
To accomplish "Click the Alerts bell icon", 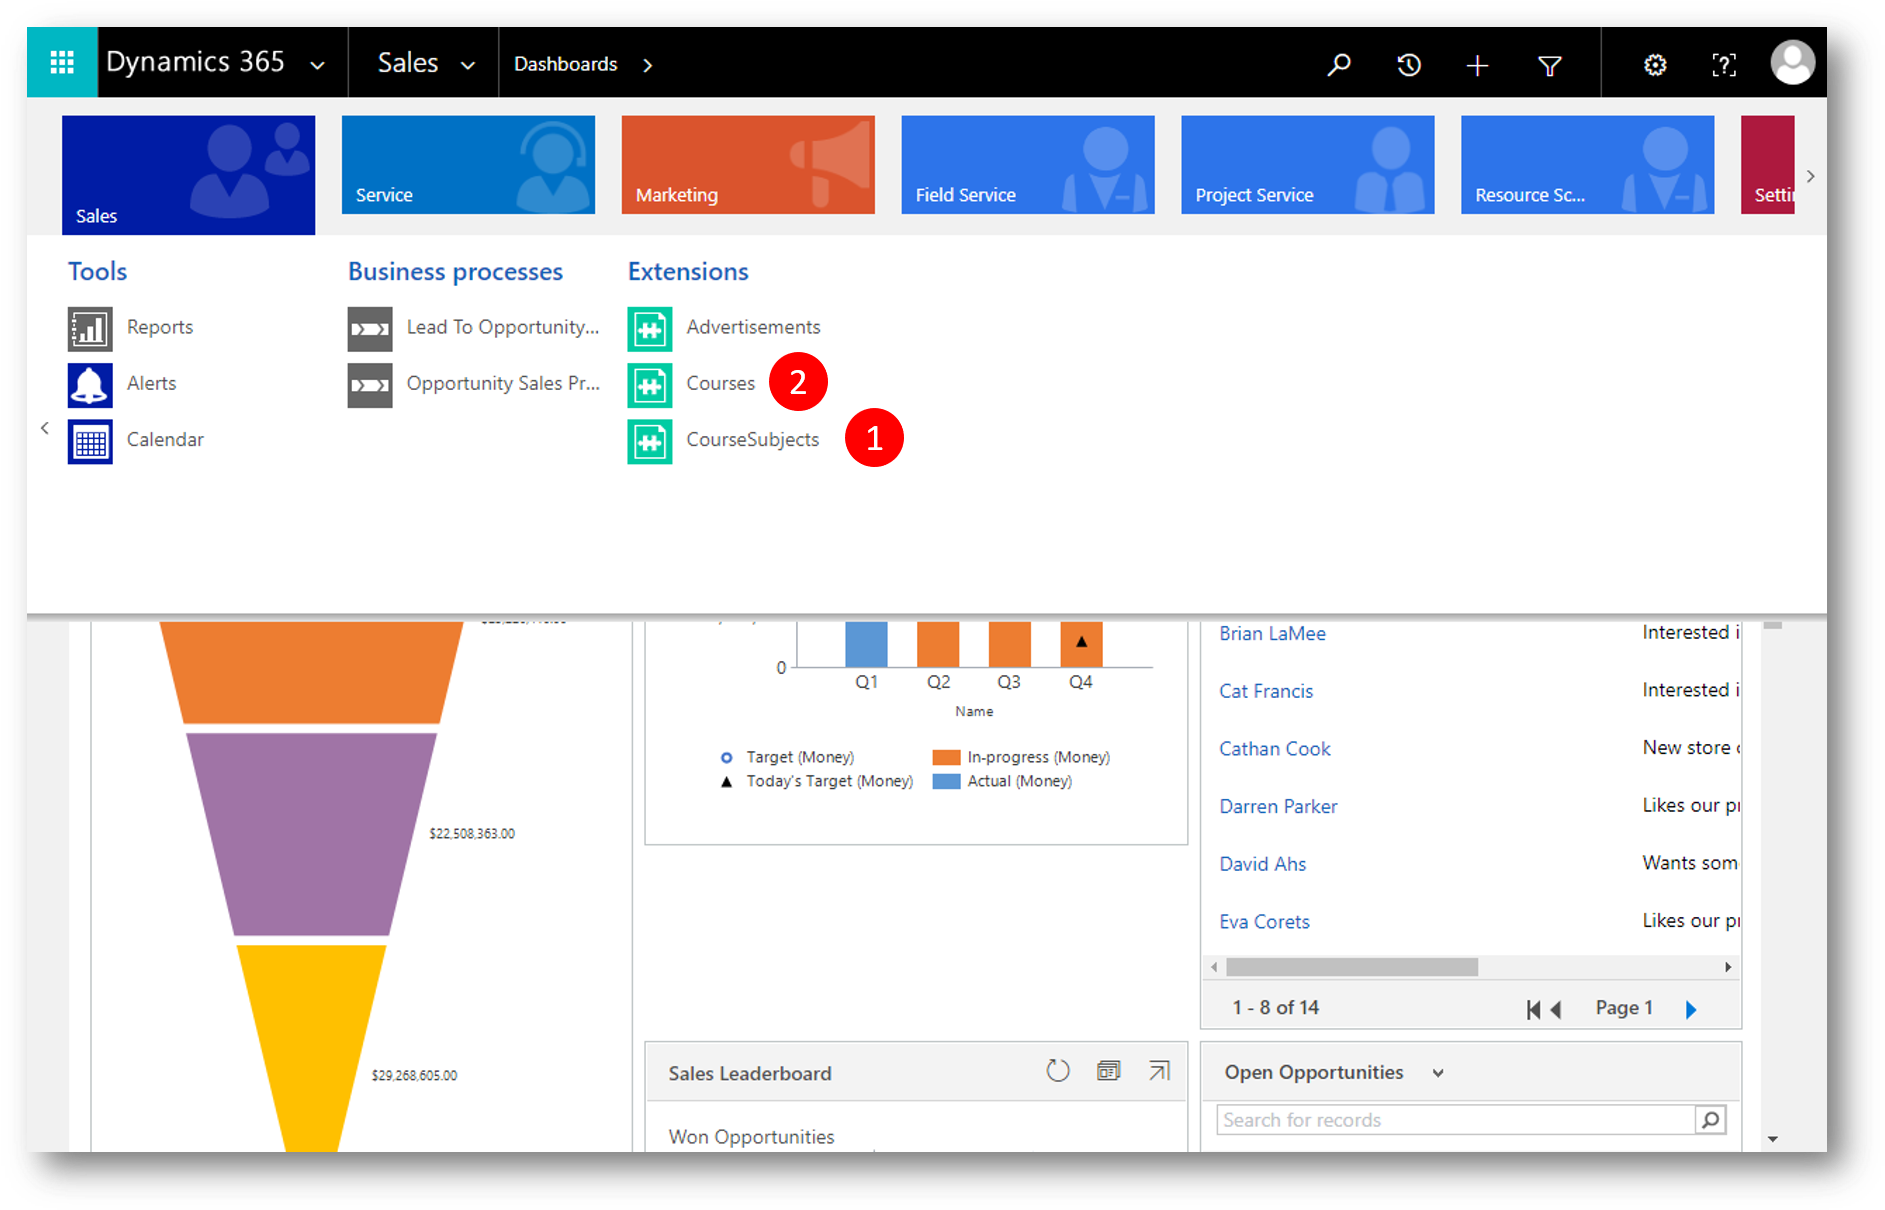I will 90,384.
